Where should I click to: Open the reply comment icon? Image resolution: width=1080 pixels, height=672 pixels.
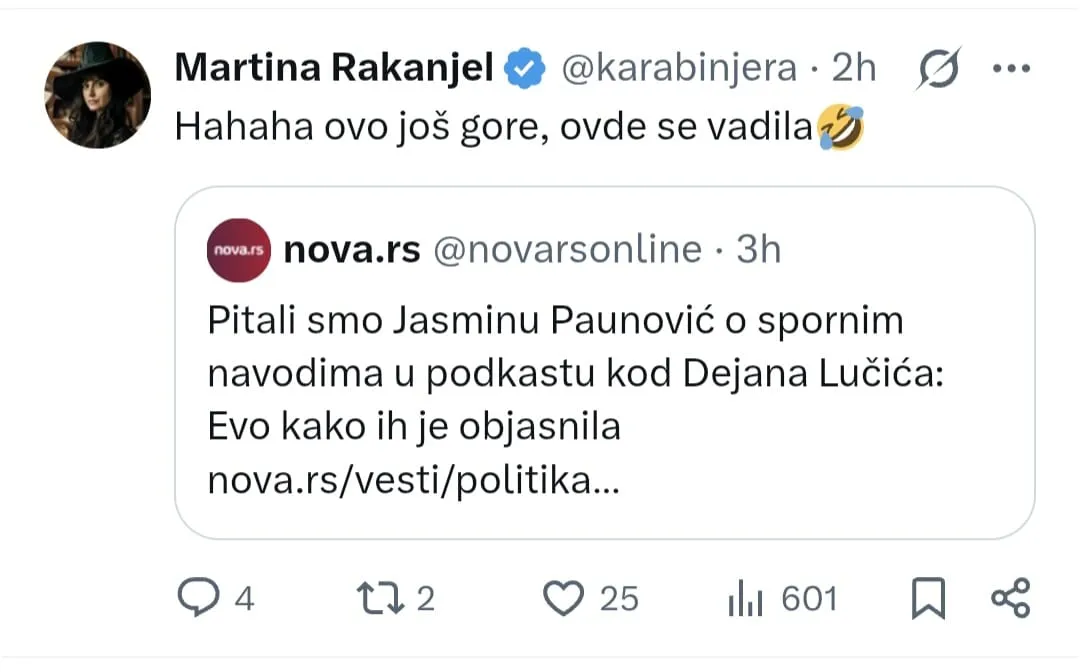pos(198,597)
